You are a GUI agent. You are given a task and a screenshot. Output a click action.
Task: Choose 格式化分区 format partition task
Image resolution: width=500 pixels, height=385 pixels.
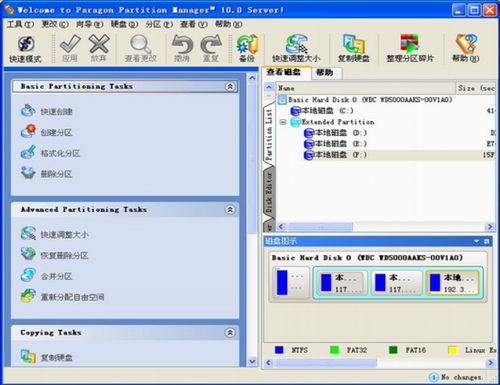[x=50, y=153]
